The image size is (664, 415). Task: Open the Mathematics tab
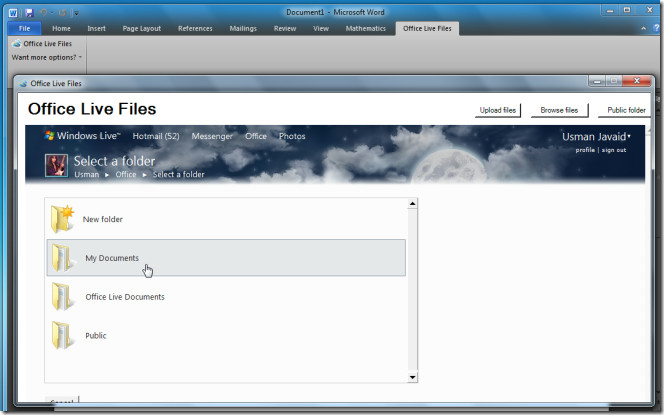pos(365,28)
